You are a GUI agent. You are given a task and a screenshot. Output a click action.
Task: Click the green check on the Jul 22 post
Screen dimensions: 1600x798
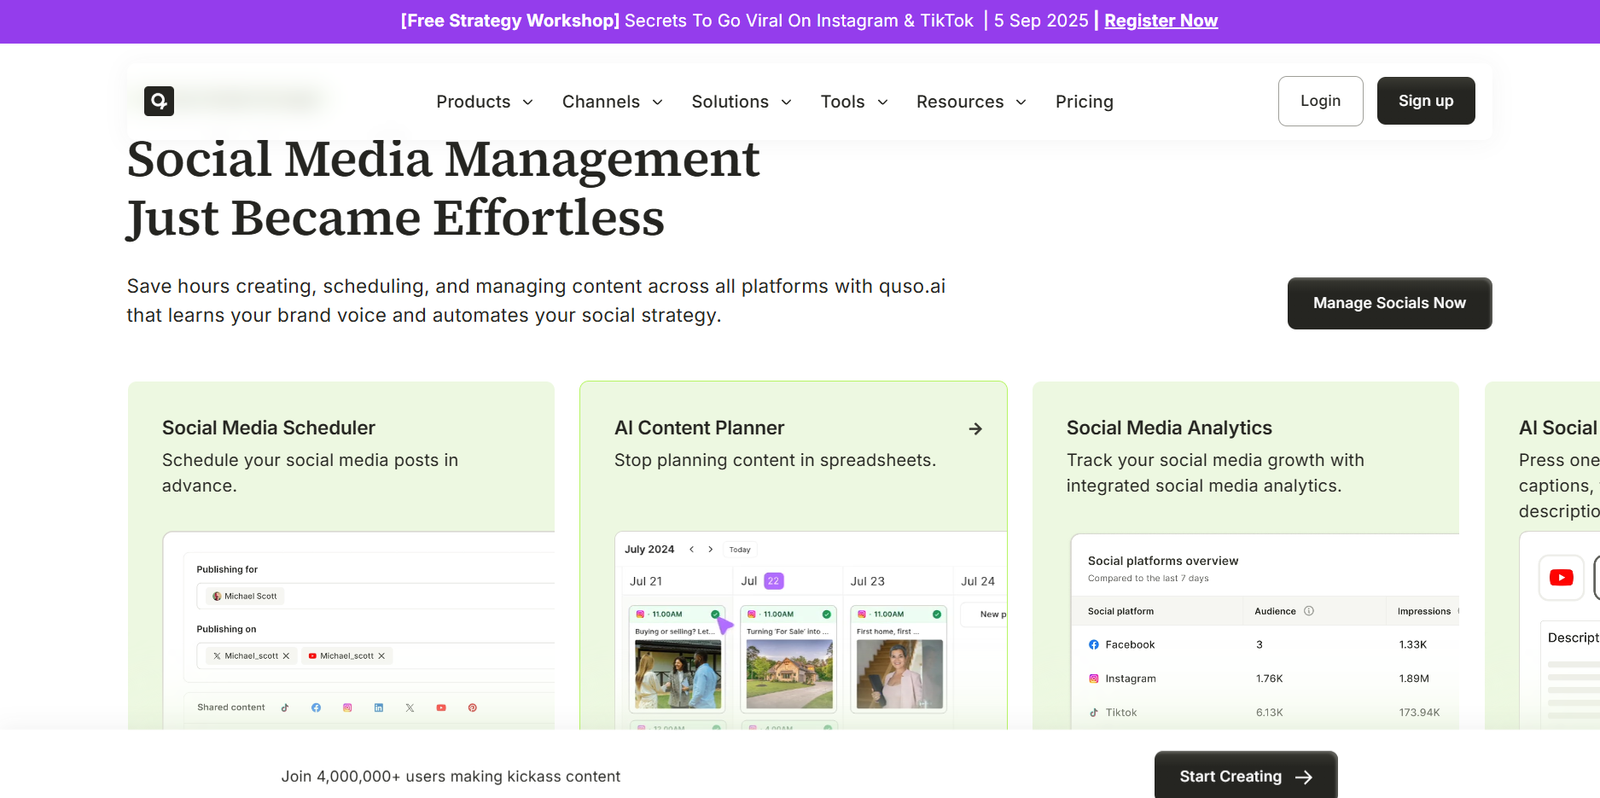coord(826,614)
